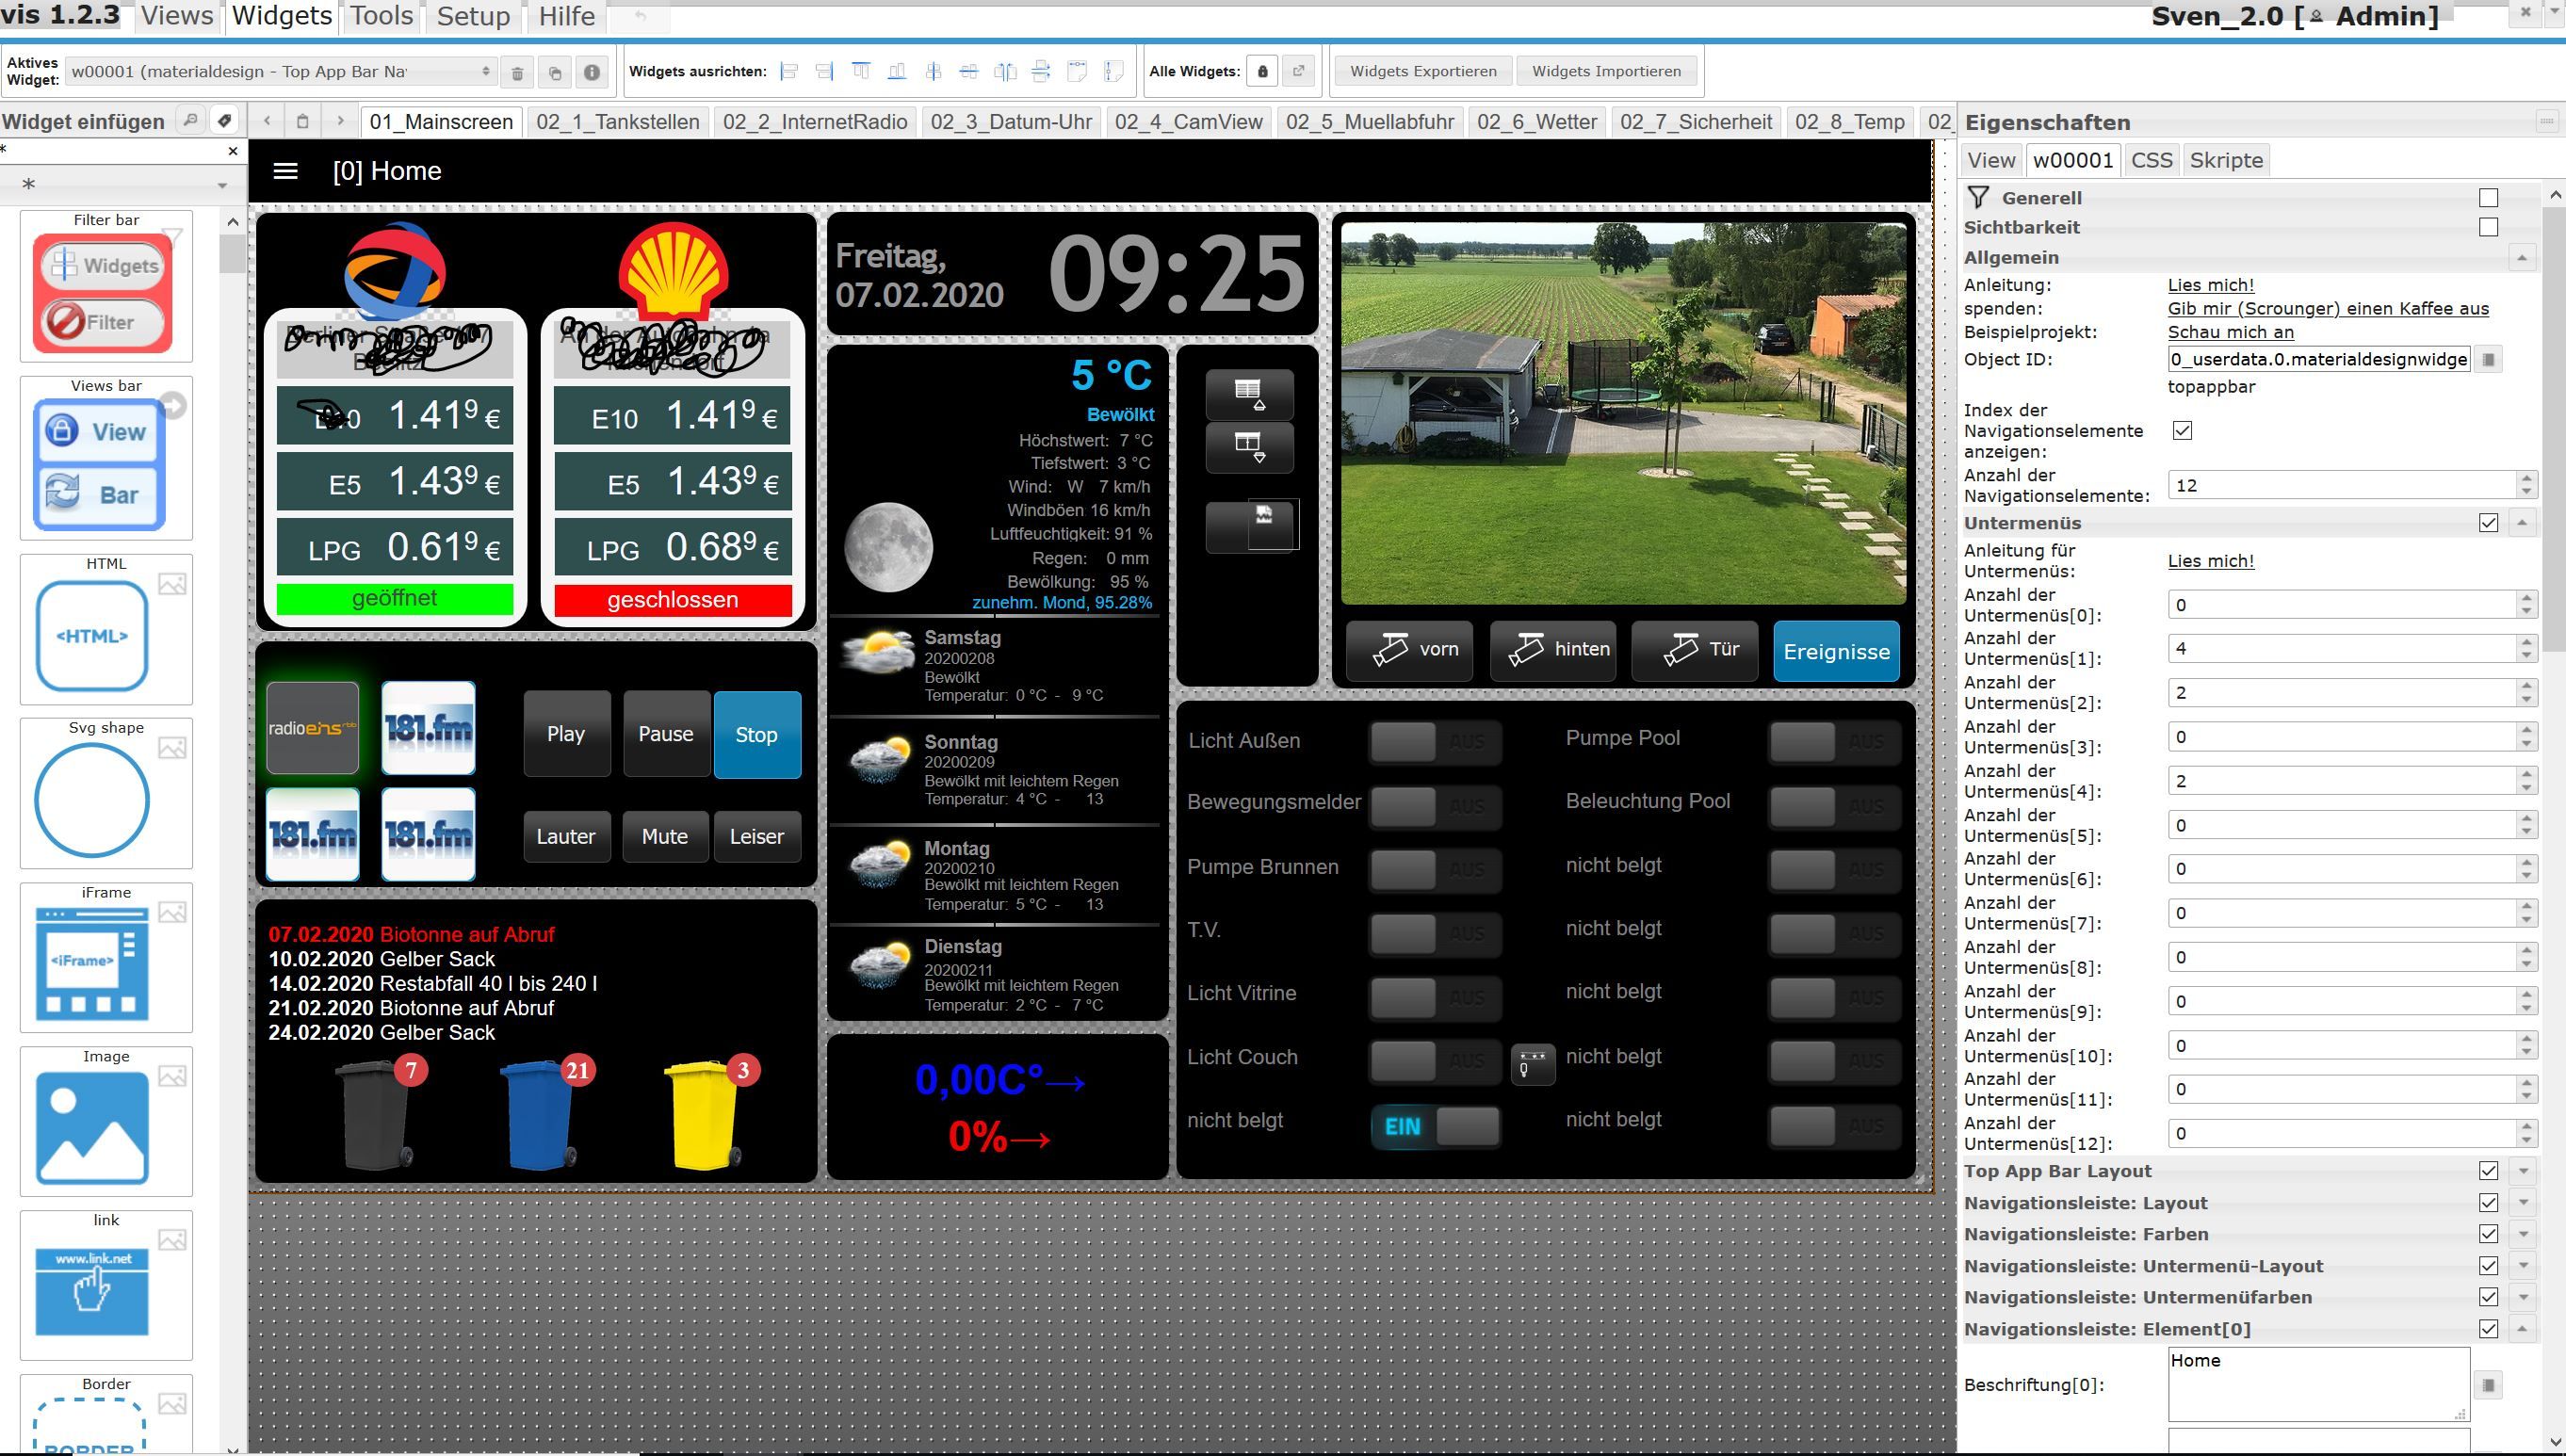Open hamburger menu in Home app bar
This screenshot has width=2566, height=1456.
(285, 171)
